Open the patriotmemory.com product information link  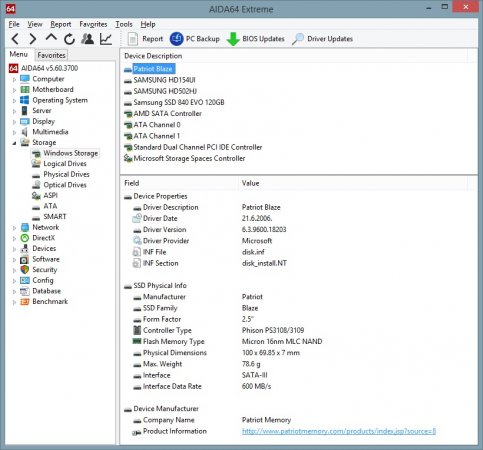tap(339, 431)
